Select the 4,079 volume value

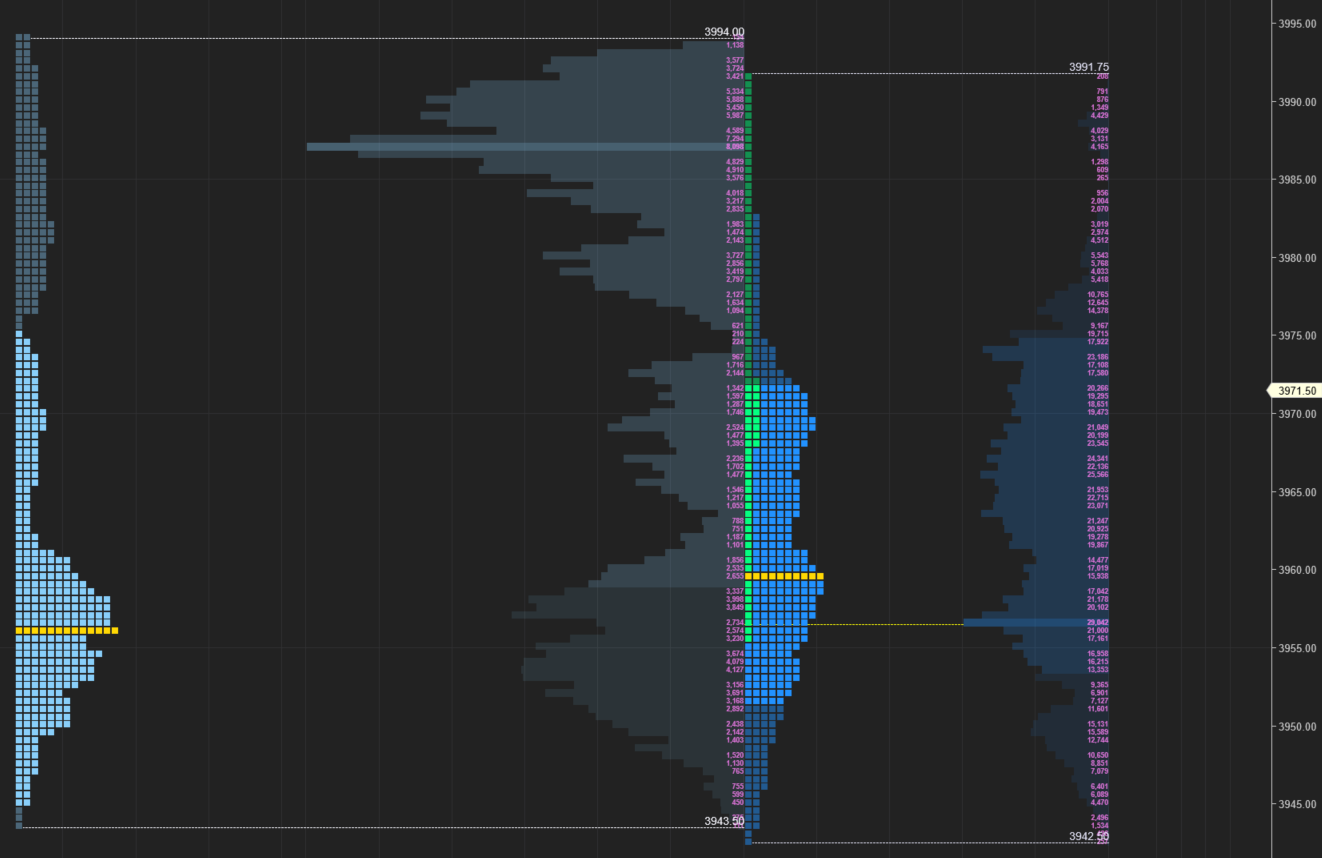[x=735, y=662]
